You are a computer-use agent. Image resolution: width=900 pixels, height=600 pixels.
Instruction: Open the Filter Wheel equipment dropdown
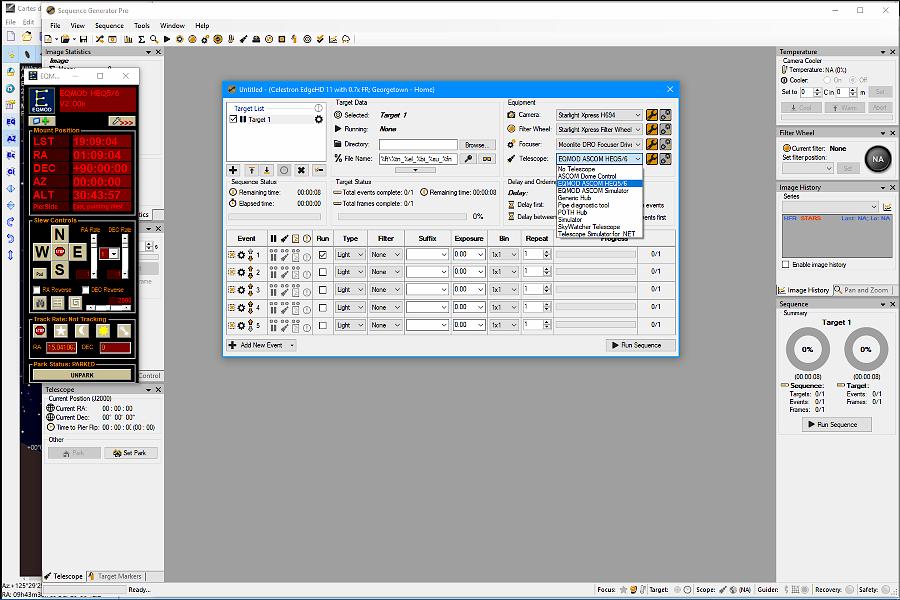point(599,129)
